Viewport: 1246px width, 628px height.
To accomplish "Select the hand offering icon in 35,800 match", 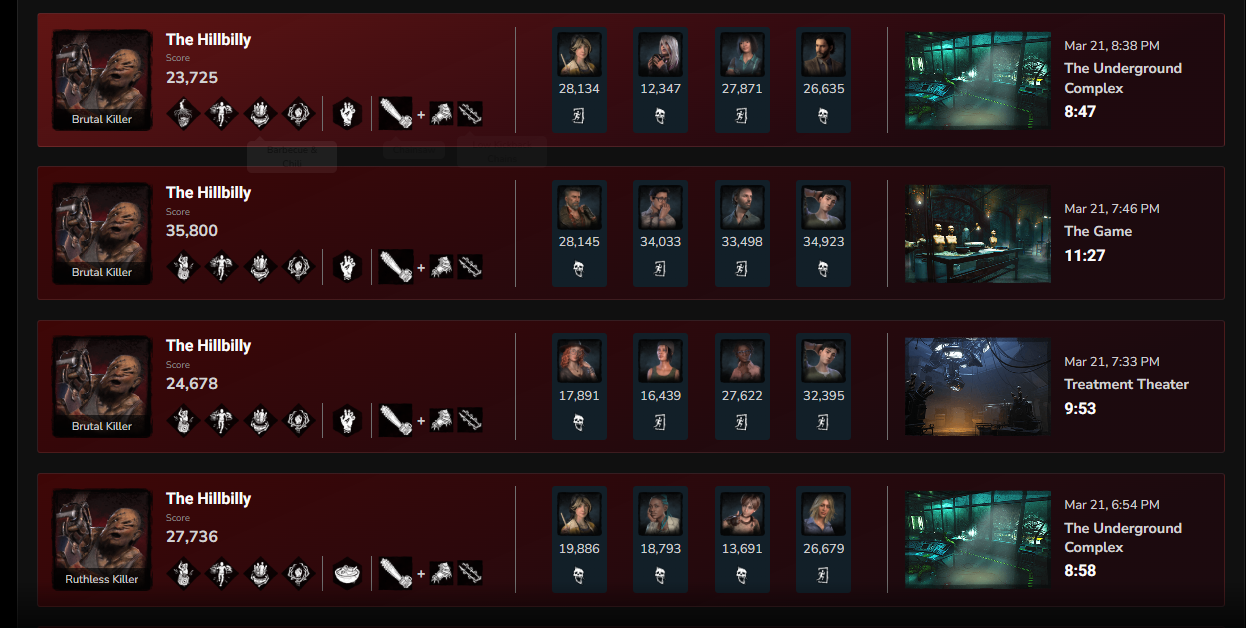I will coord(346,267).
